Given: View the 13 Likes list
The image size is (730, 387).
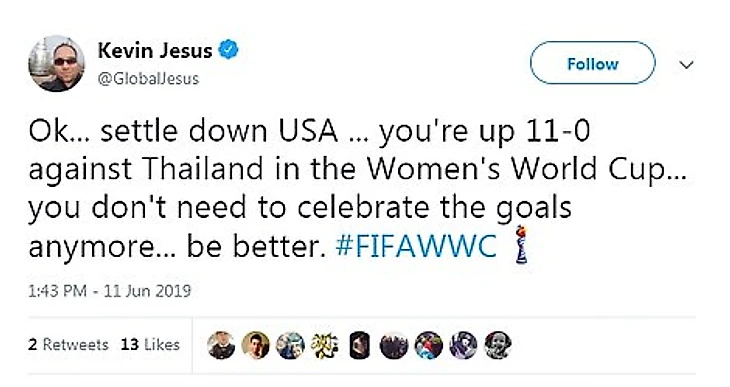Looking at the screenshot, I should coord(150,345).
